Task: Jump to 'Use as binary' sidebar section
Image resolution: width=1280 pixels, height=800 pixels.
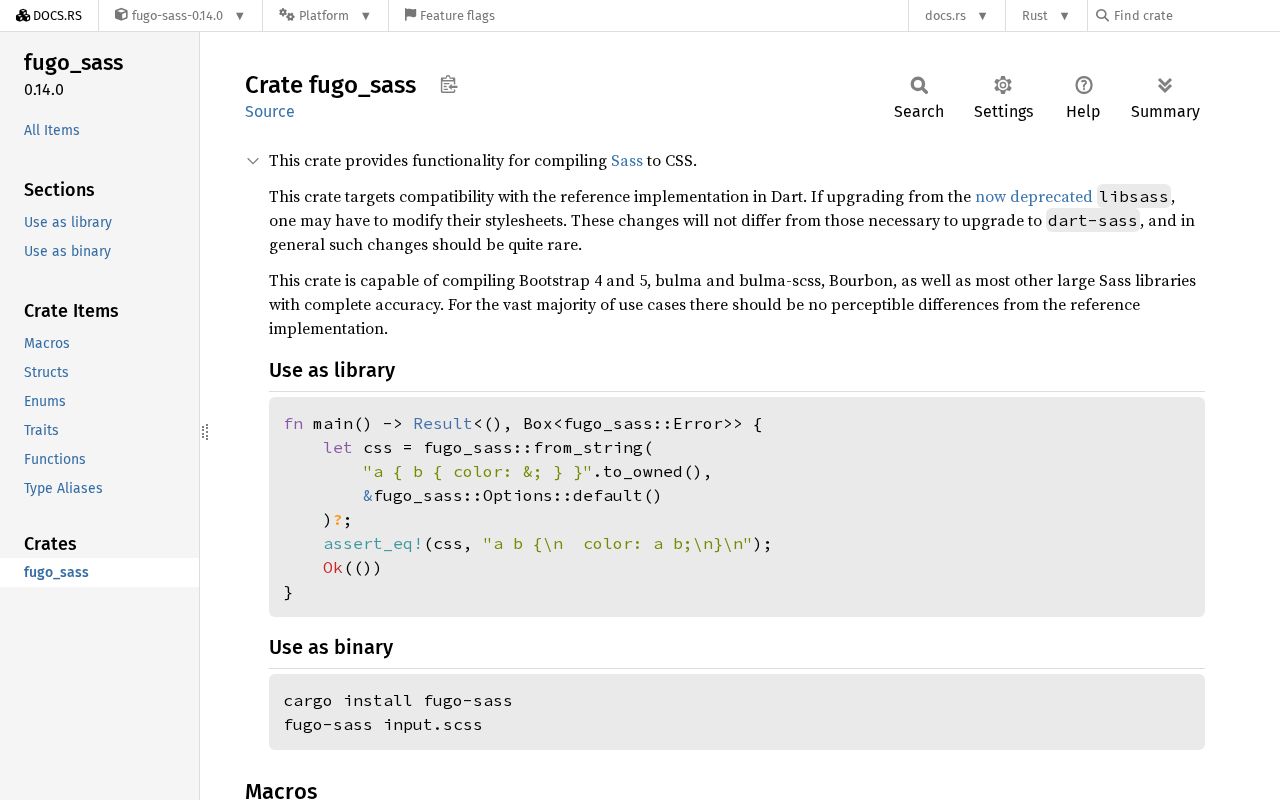Action: click(67, 251)
